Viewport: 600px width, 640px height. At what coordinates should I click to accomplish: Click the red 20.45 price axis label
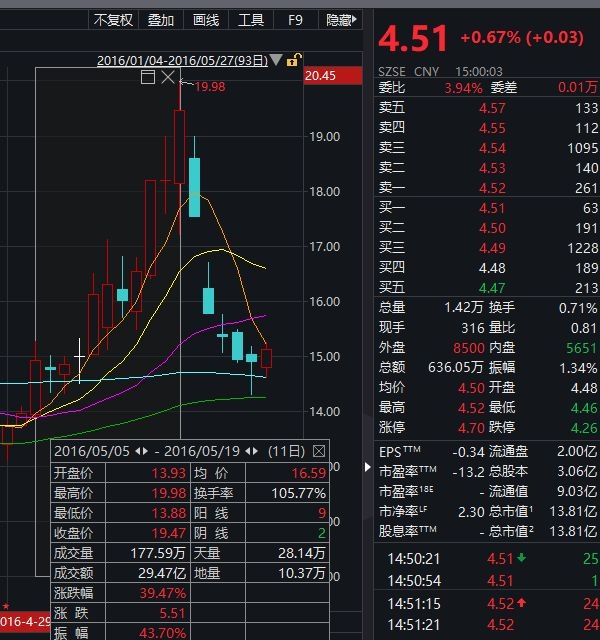tap(333, 76)
